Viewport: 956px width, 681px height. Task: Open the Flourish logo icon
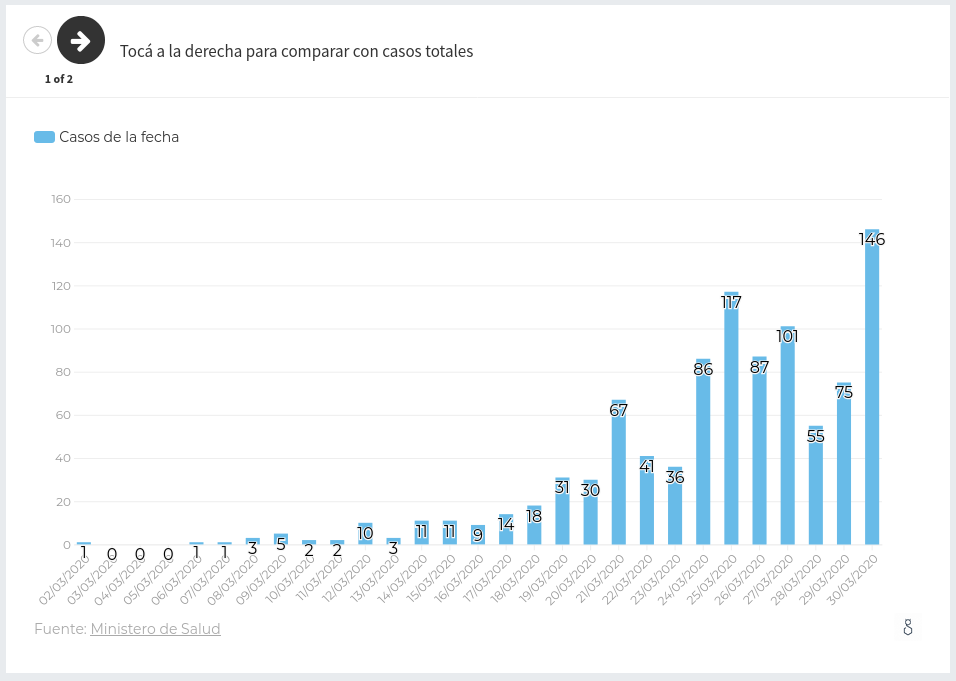coord(908,627)
